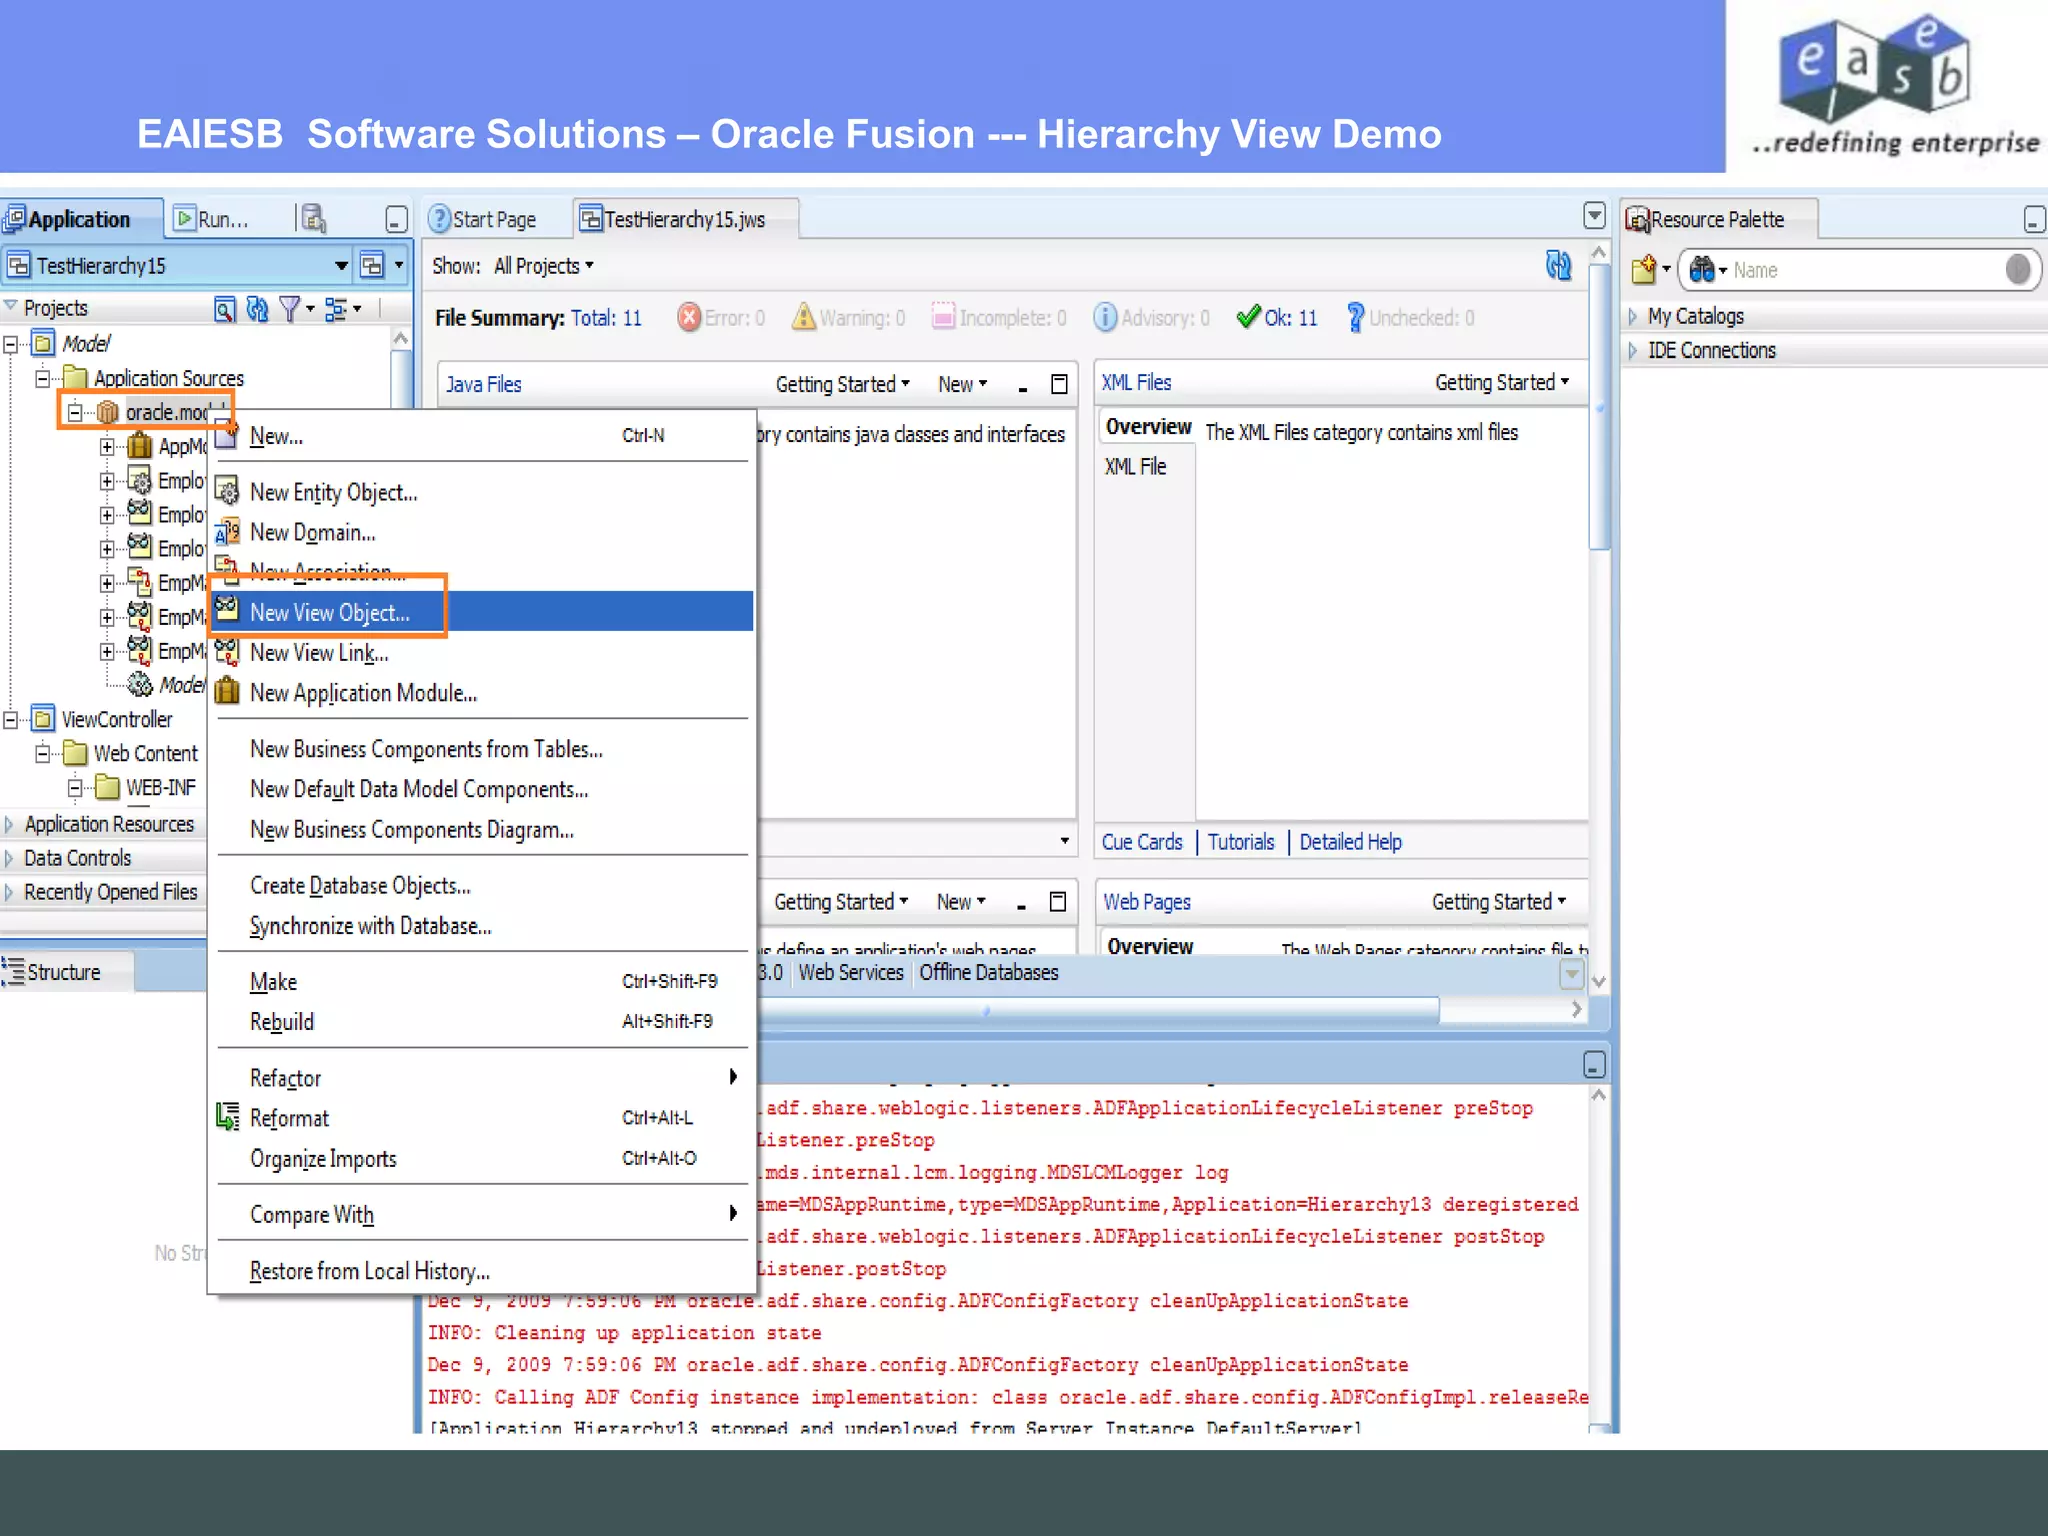Open Getting Started dropdown in Java Files
The image size is (2048, 1536).
[x=843, y=384]
